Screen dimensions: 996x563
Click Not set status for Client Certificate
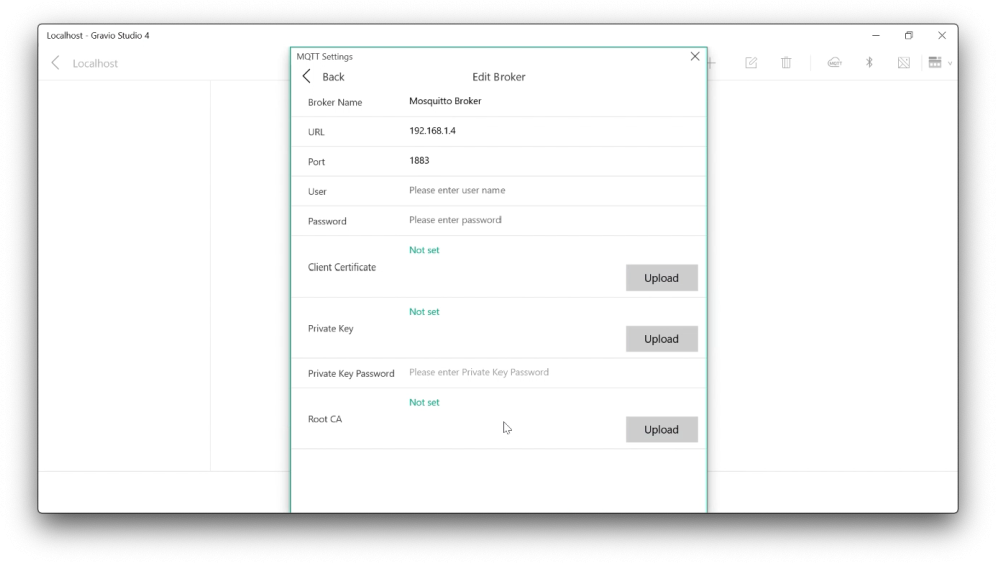pos(424,250)
